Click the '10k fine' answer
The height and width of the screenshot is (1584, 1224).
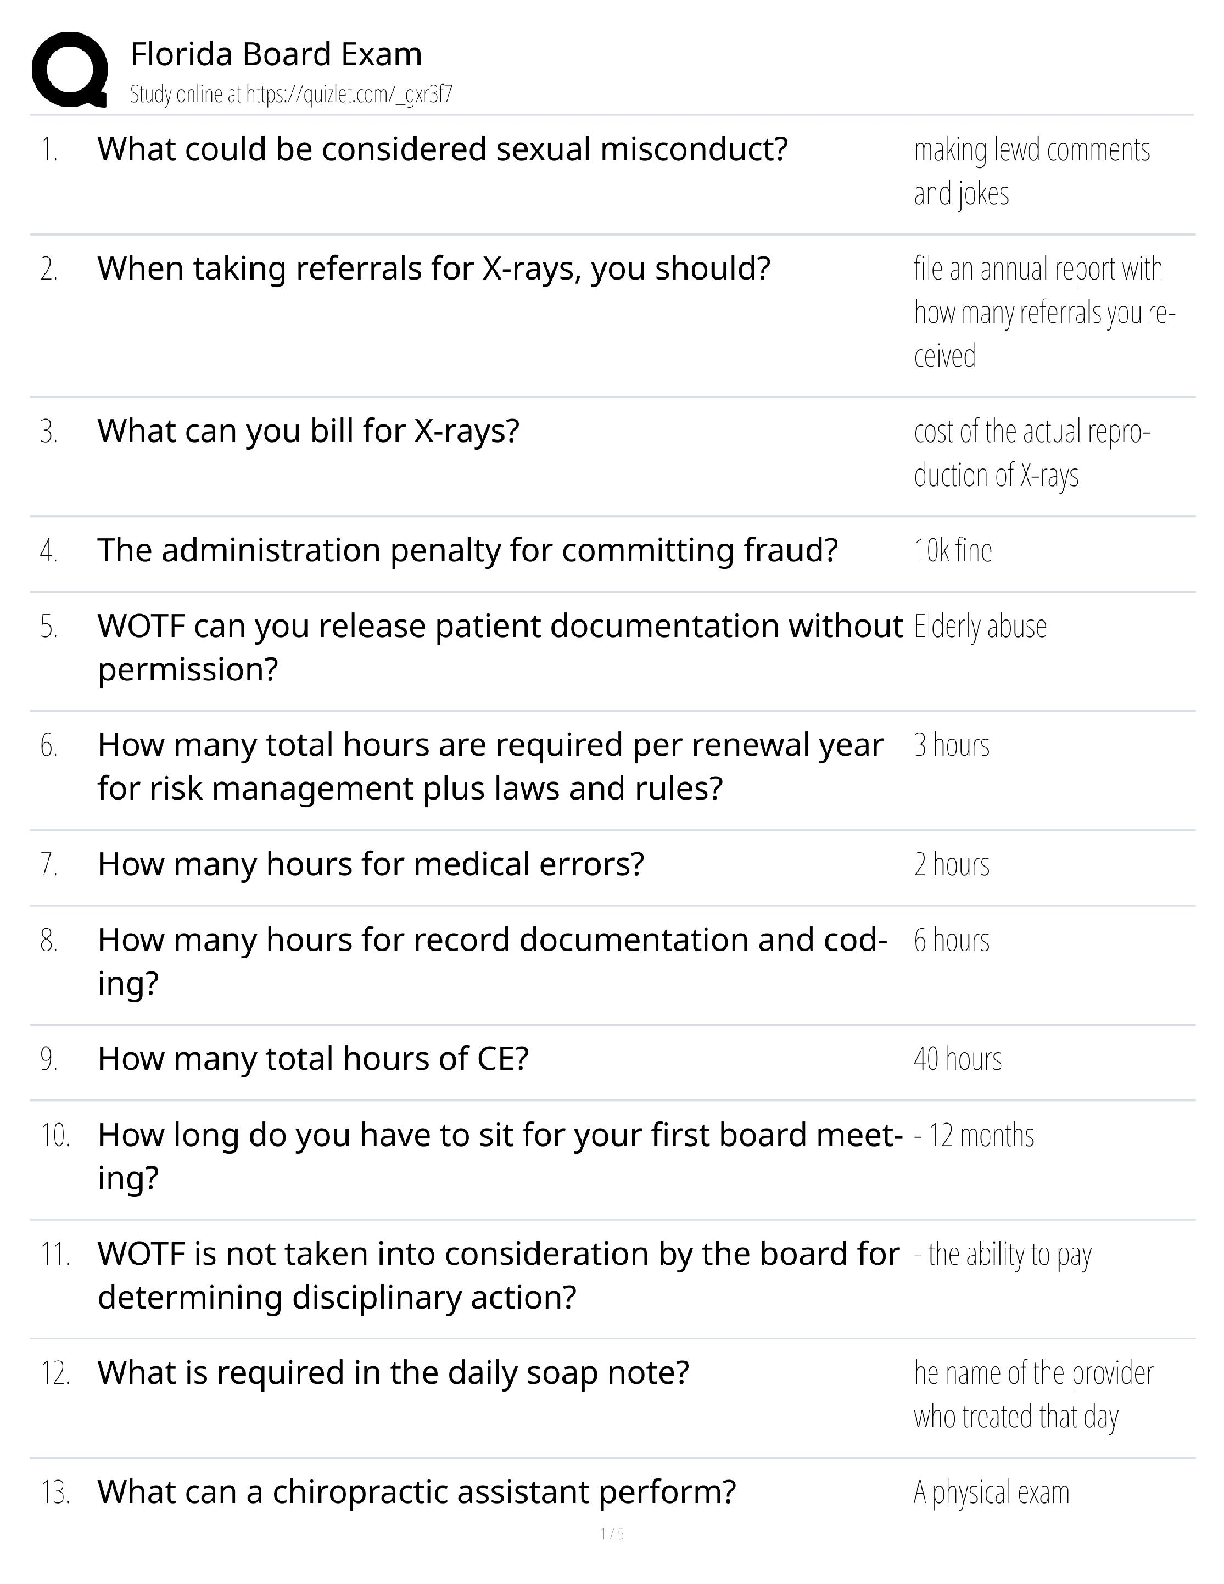point(952,551)
